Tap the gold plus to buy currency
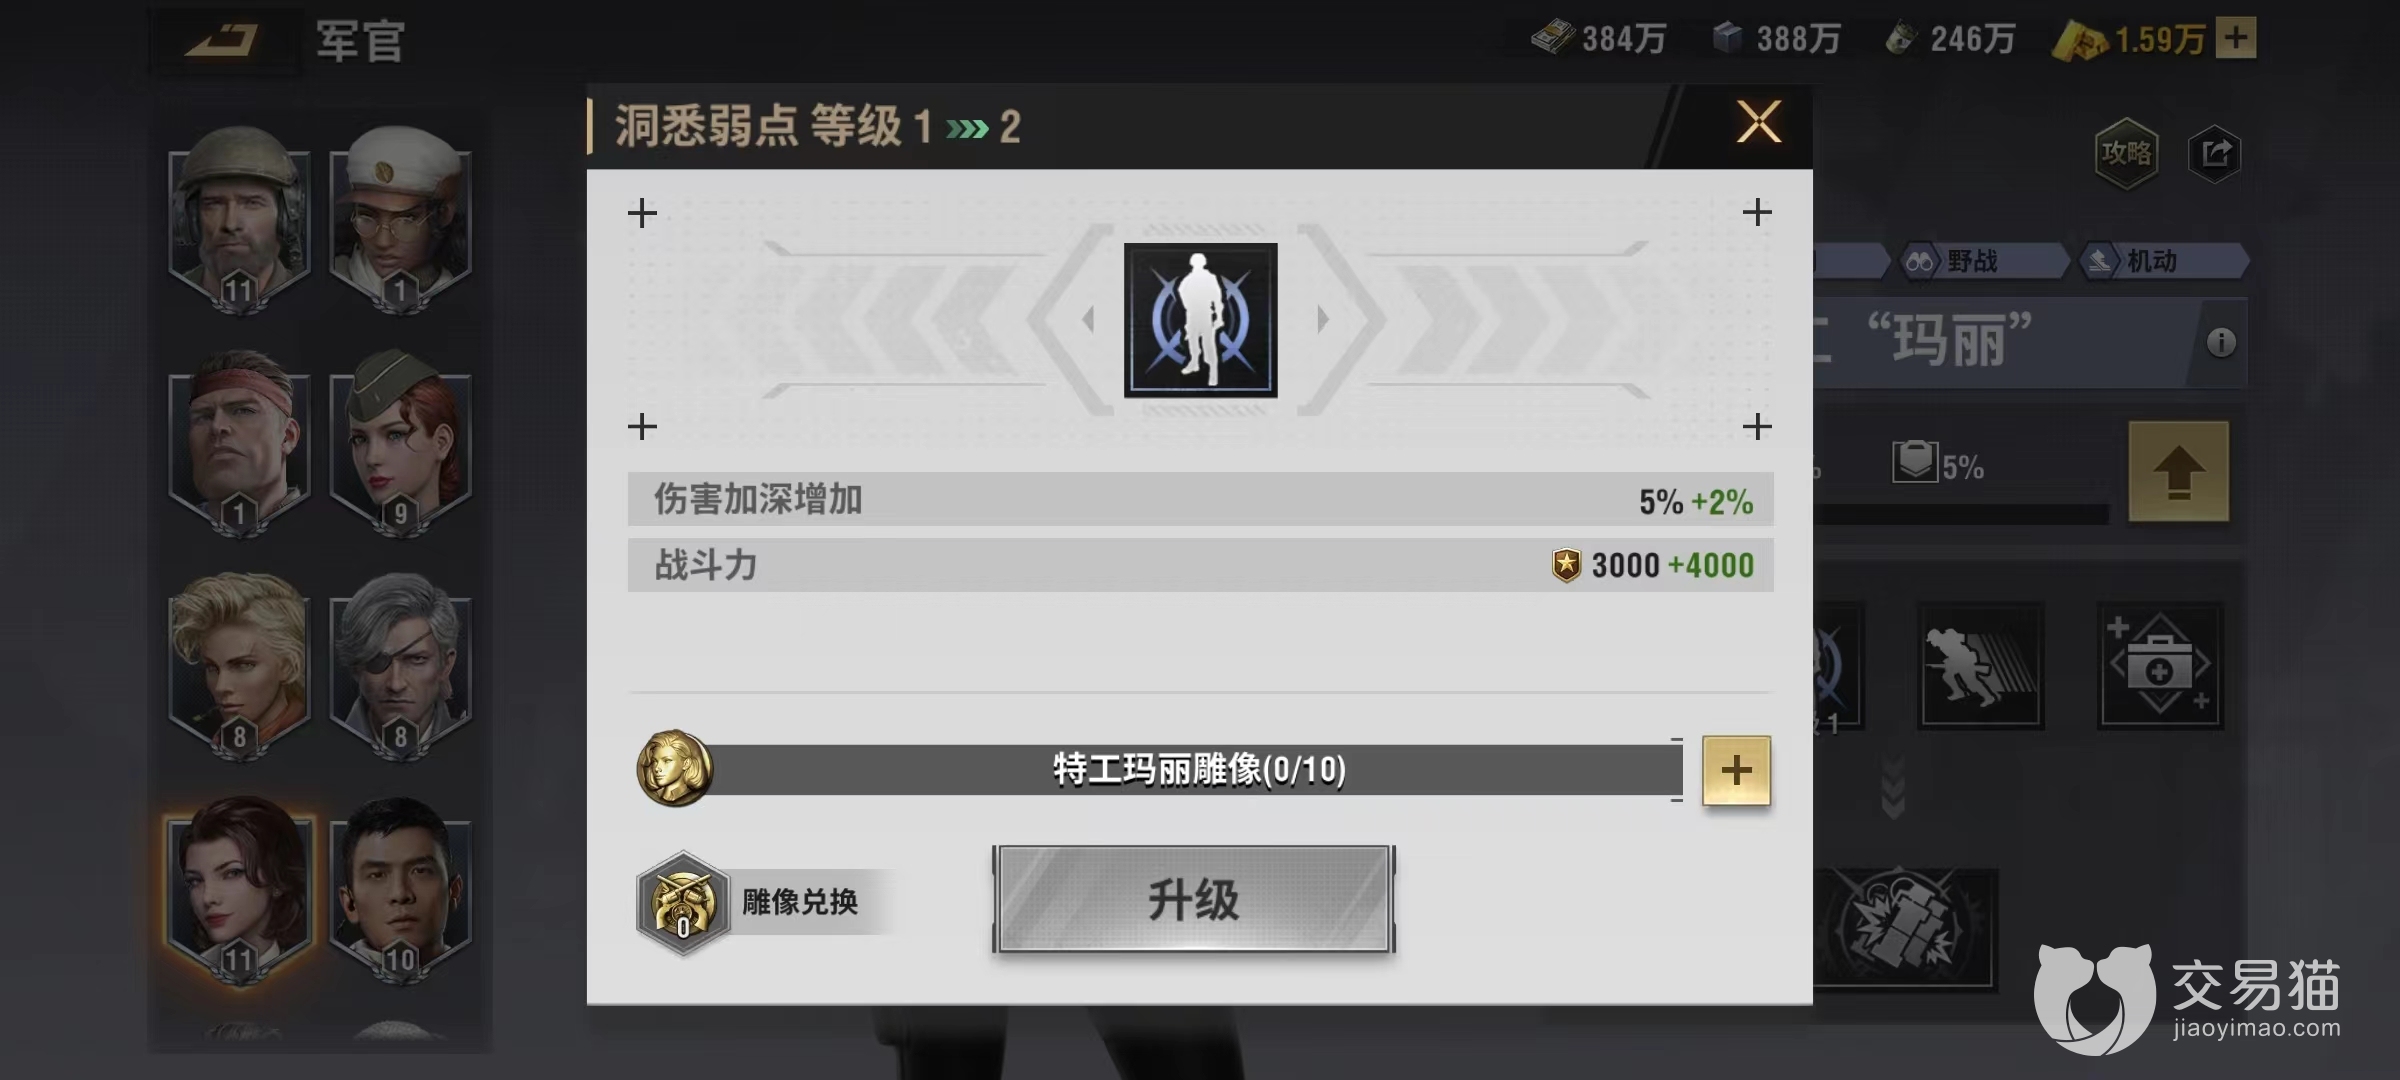This screenshot has height=1080, width=2400. [2236, 39]
